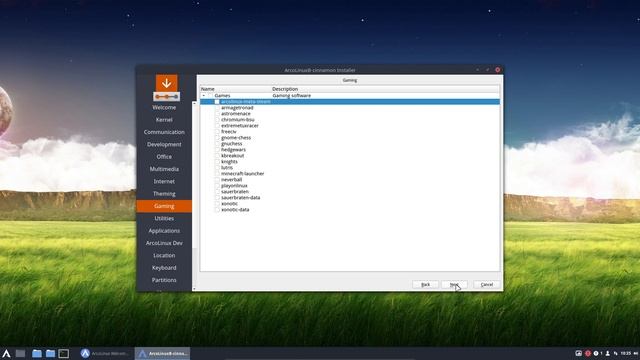This screenshot has width=640, height=360.
Task: Click the sidebar scroll down arrow
Action: click(194, 289)
